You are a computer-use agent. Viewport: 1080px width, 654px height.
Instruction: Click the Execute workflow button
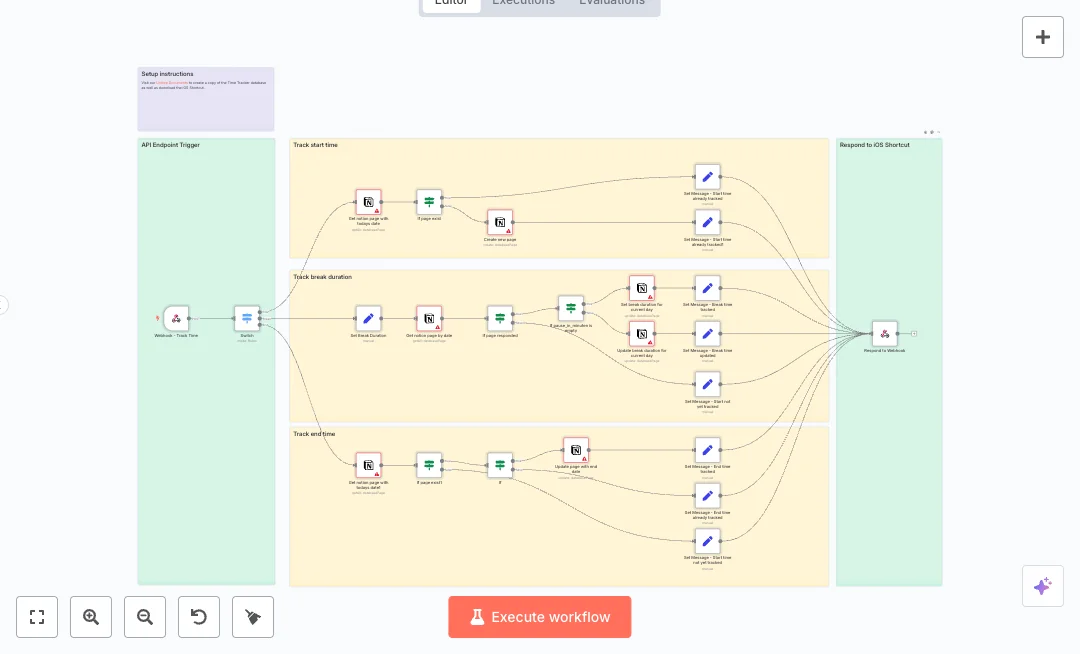coord(539,617)
